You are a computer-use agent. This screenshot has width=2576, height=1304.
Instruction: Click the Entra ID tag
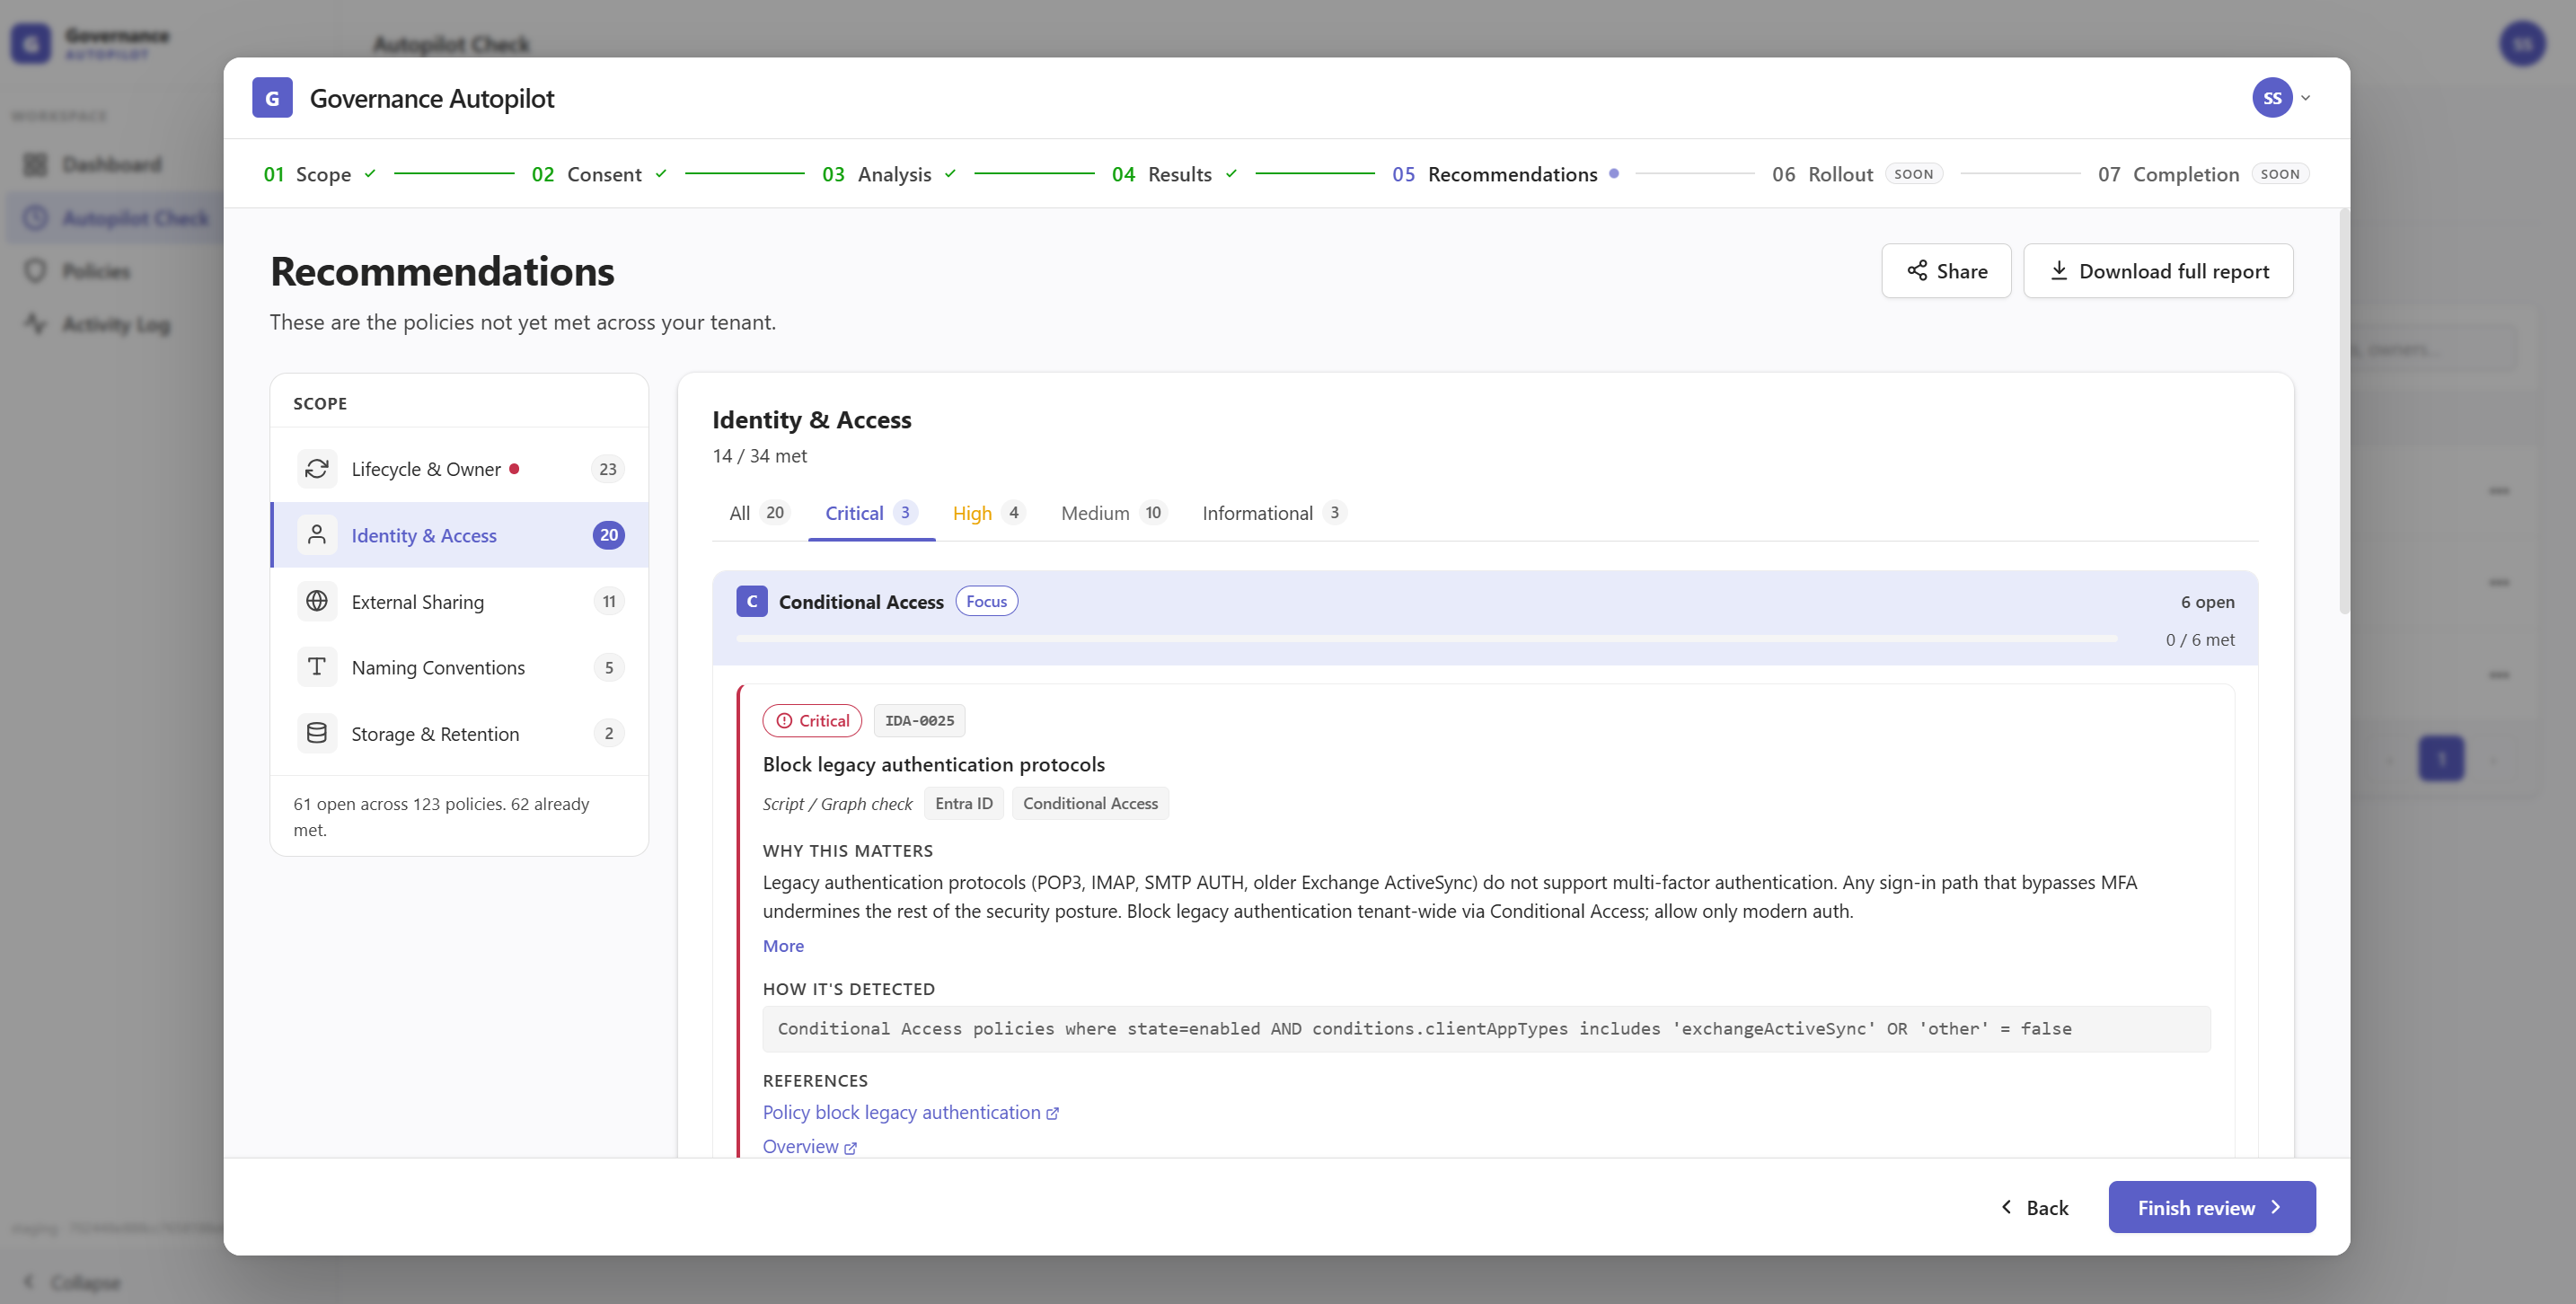(964, 803)
